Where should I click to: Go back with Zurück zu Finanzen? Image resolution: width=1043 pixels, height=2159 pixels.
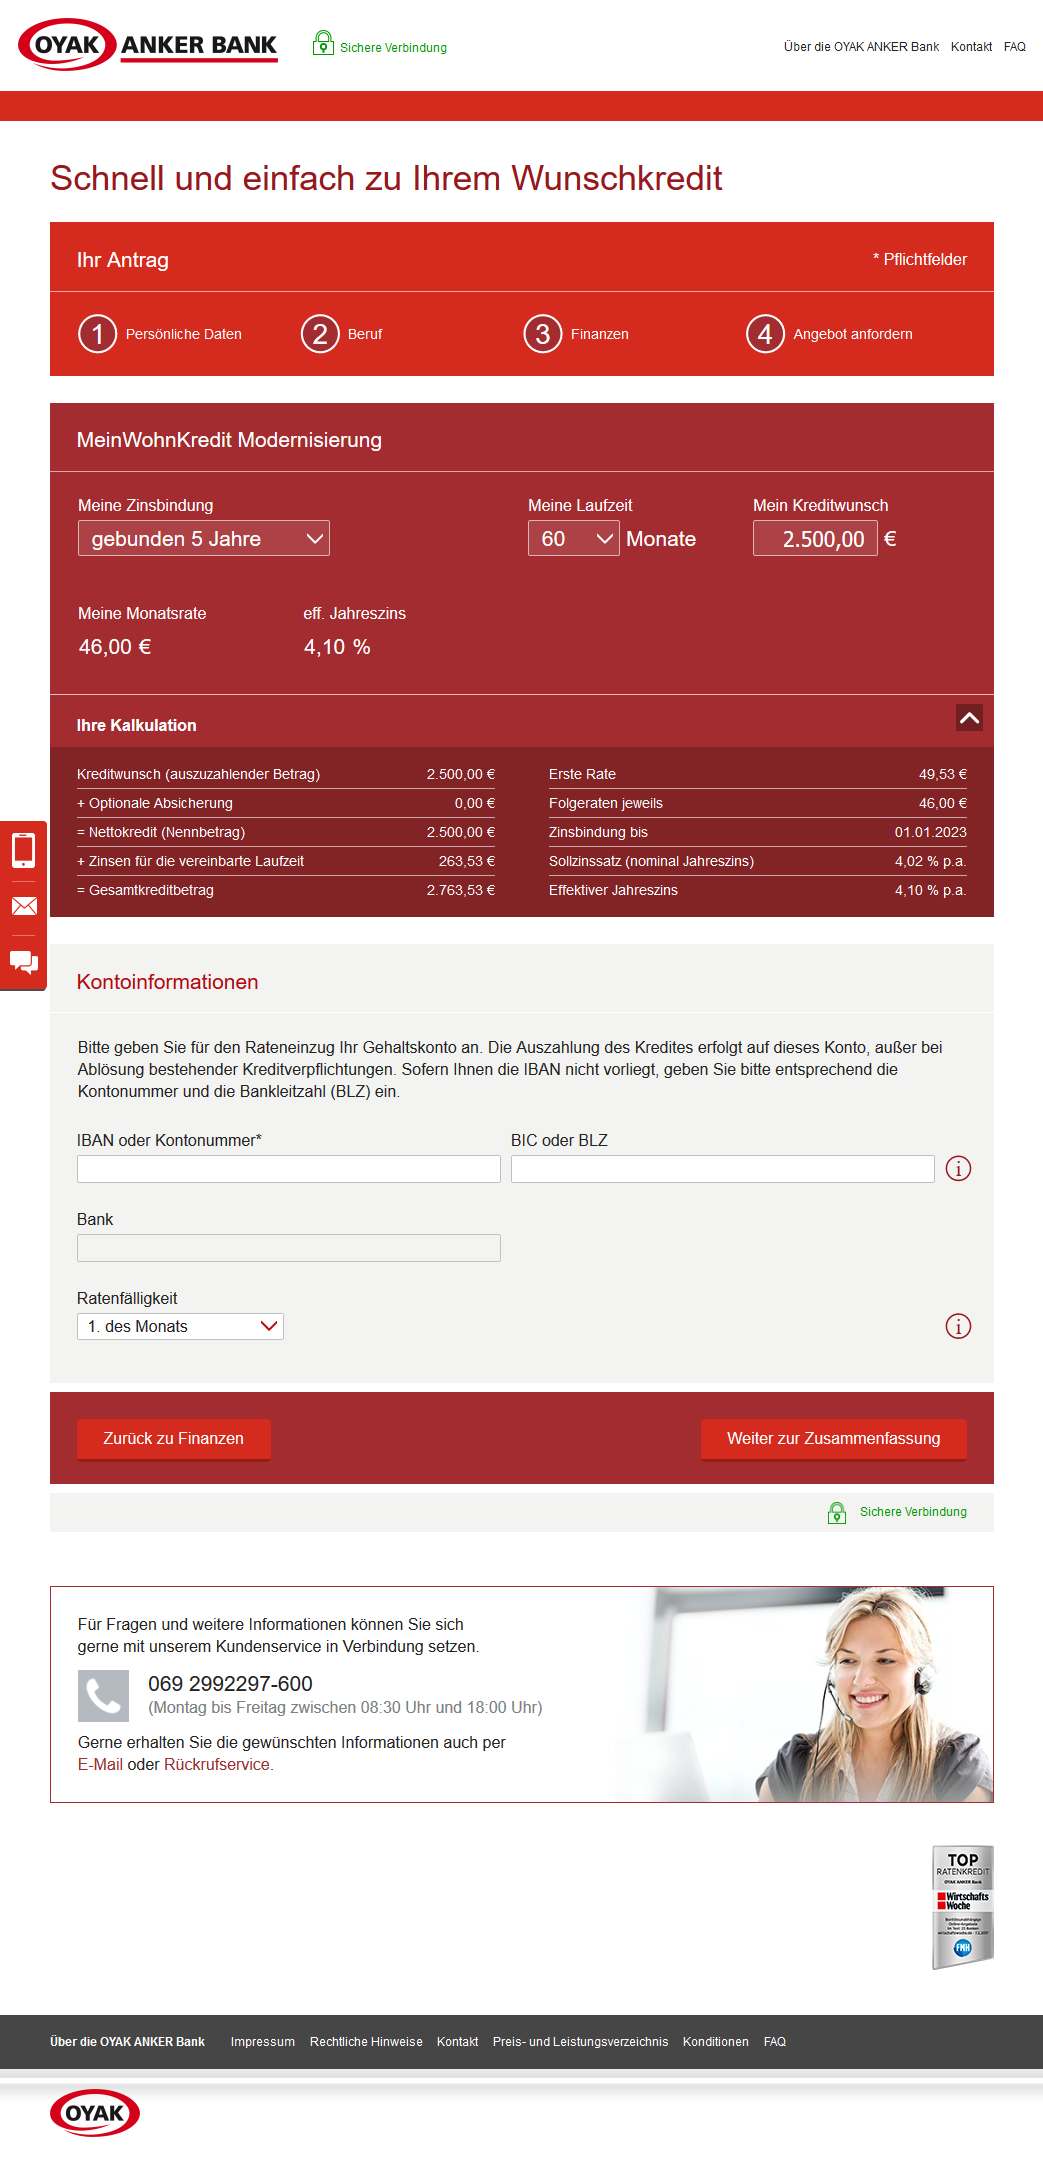174,1439
